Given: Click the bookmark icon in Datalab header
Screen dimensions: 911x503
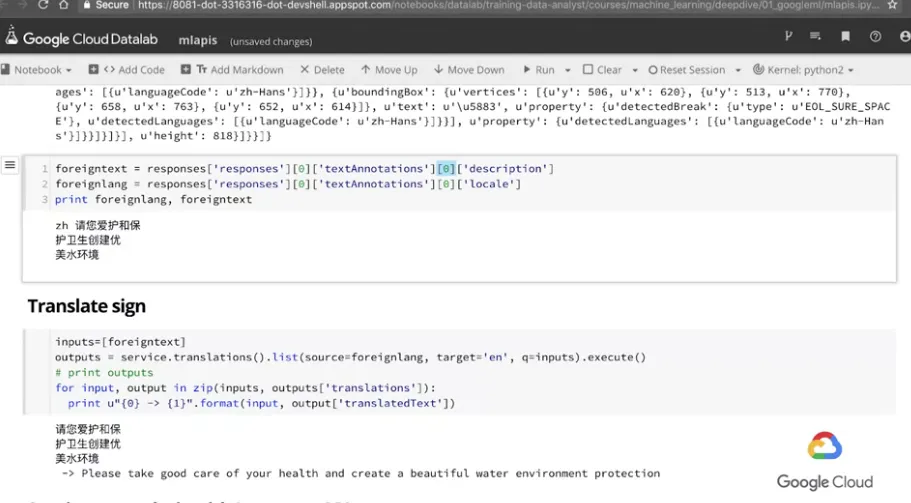Looking at the screenshot, I should click(x=845, y=36).
